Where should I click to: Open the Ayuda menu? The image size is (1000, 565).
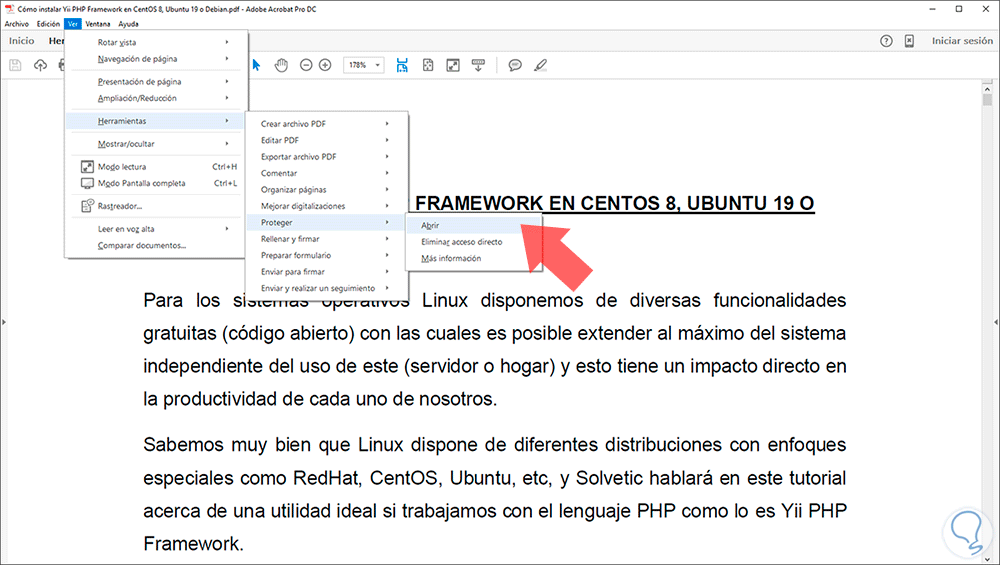pos(128,24)
